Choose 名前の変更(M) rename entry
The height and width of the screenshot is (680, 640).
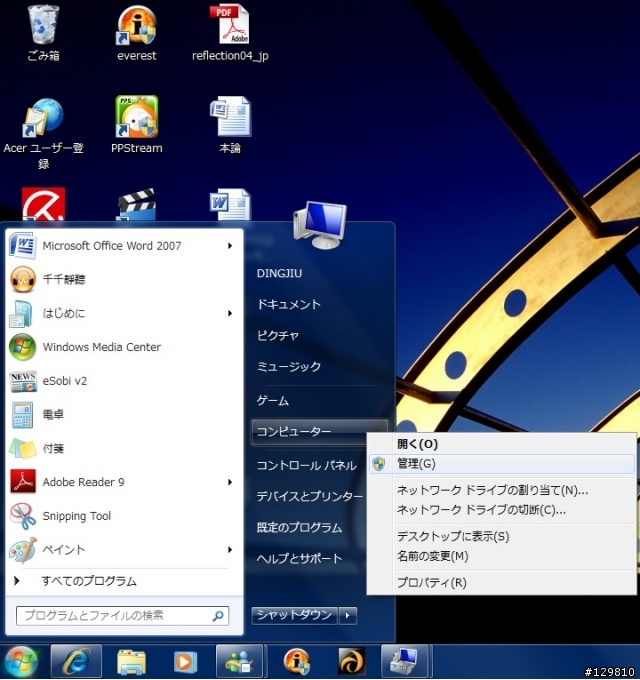point(501,556)
